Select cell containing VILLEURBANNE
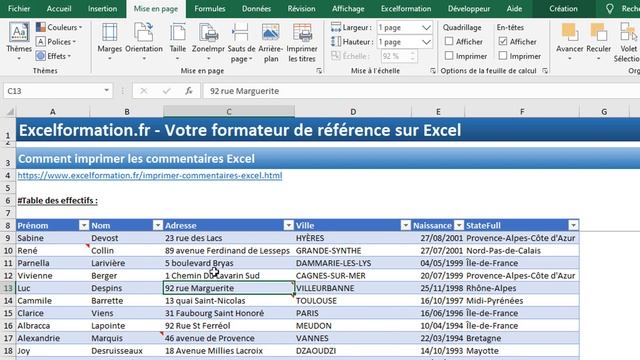The height and width of the screenshot is (360, 640). (353, 288)
